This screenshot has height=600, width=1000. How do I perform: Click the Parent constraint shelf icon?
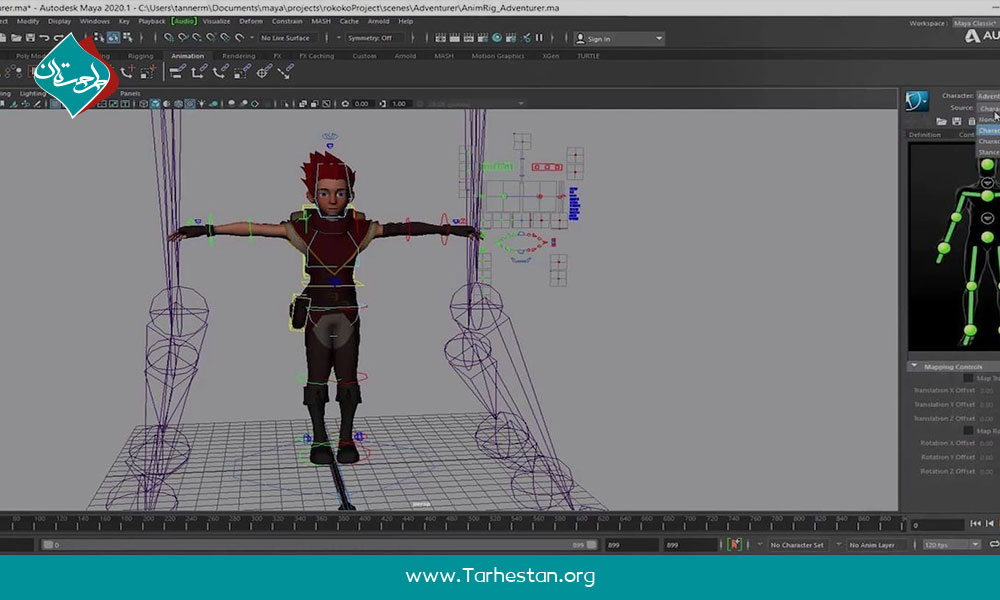coord(178,72)
